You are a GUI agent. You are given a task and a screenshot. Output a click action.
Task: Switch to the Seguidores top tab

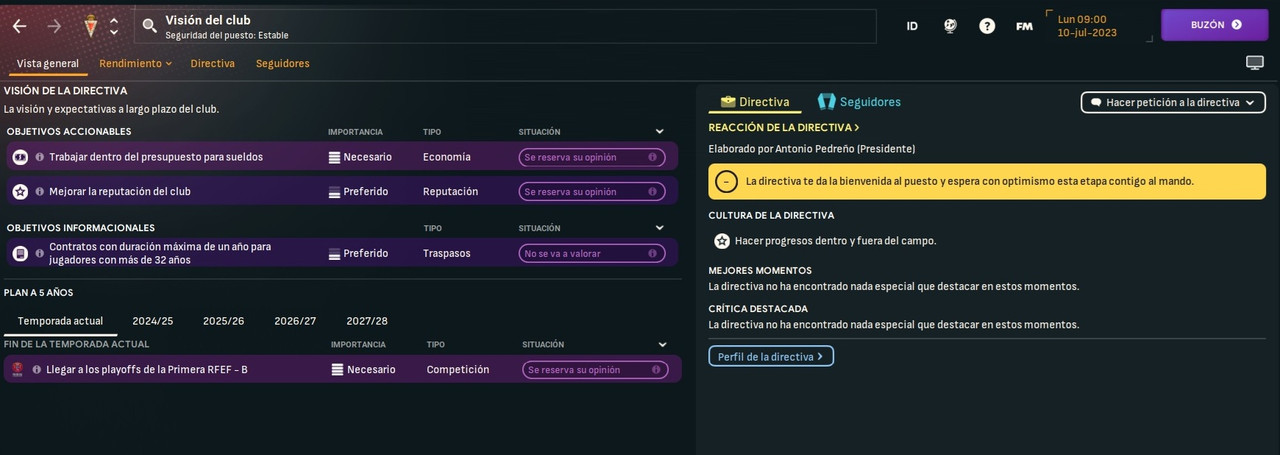[x=283, y=63]
